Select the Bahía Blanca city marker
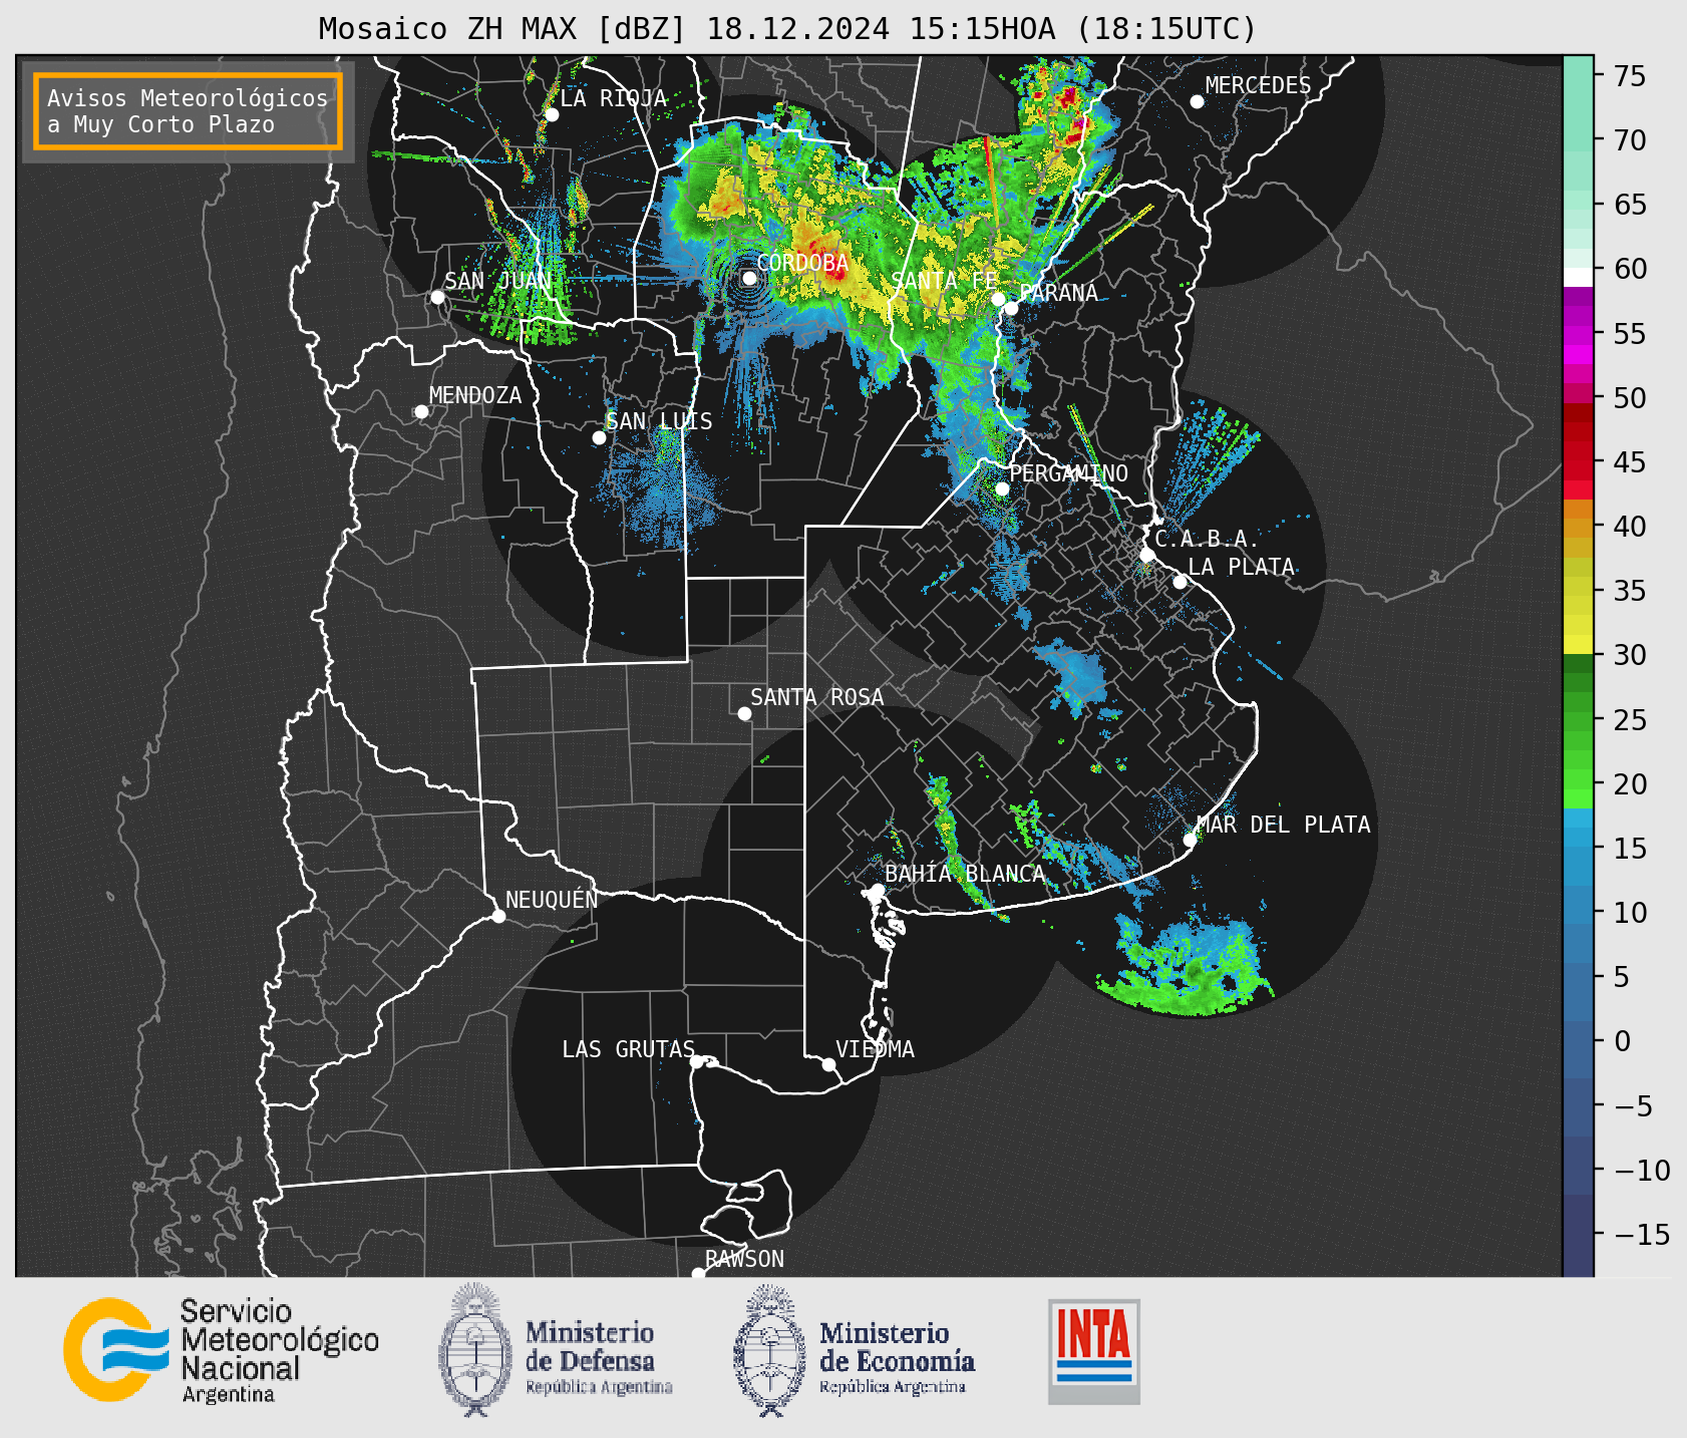 tap(877, 890)
